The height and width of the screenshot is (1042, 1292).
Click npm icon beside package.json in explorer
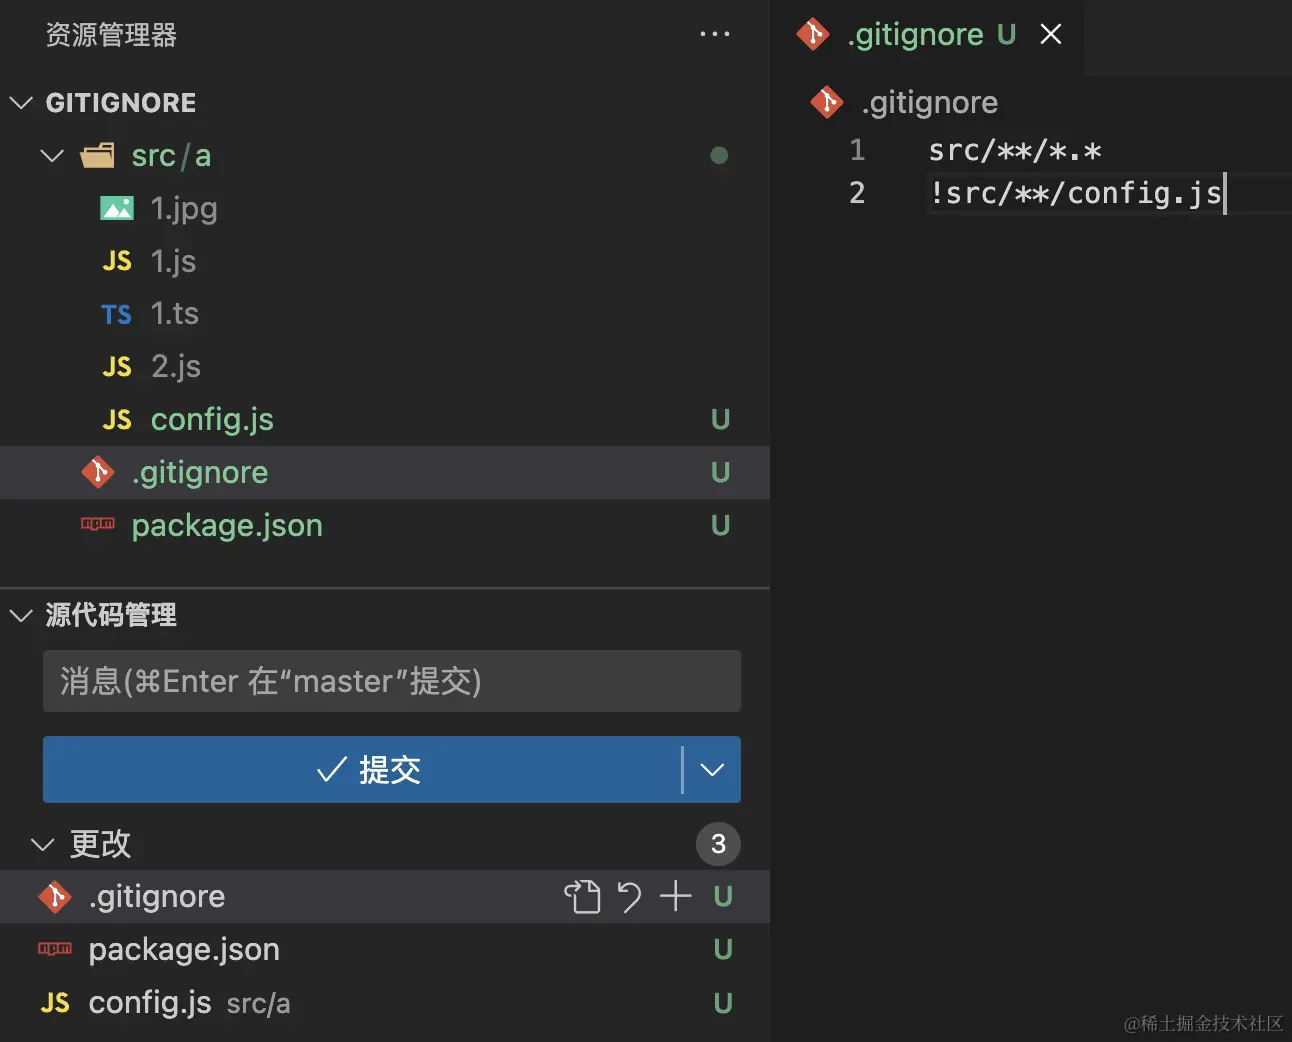coord(98,524)
